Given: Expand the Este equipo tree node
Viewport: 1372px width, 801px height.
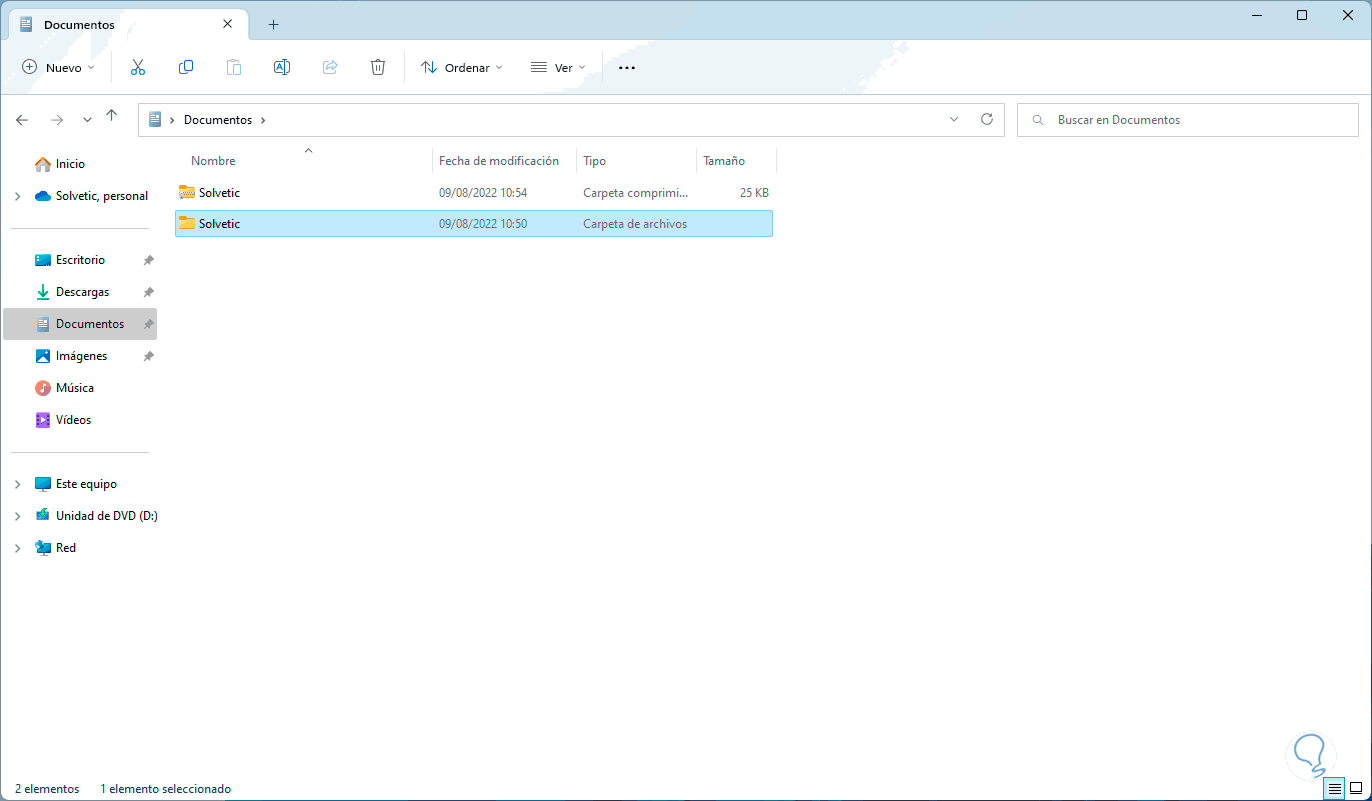Looking at the screenshot, I should tap(18, 484).
